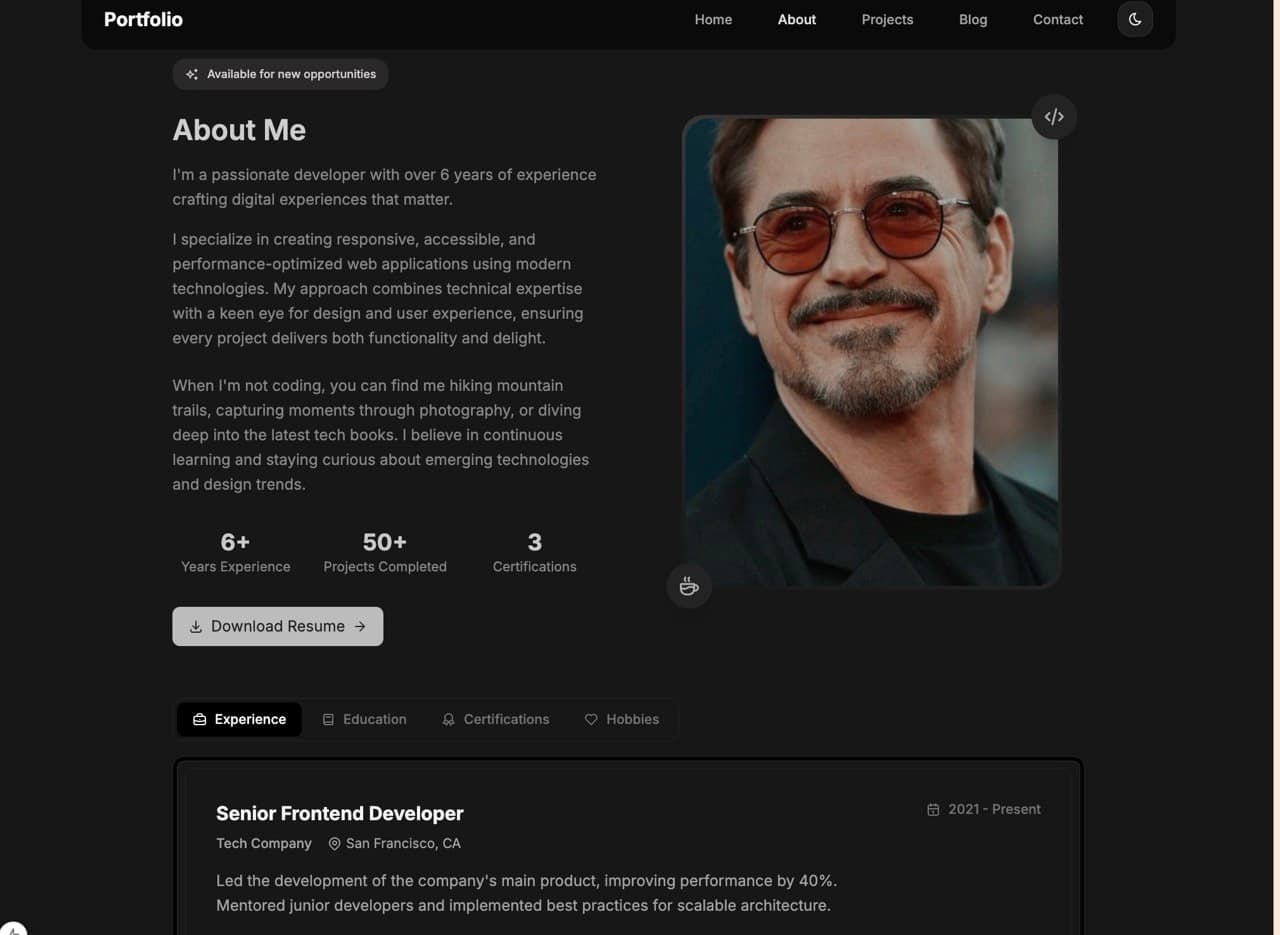Open the Experience section

point(239,719)
